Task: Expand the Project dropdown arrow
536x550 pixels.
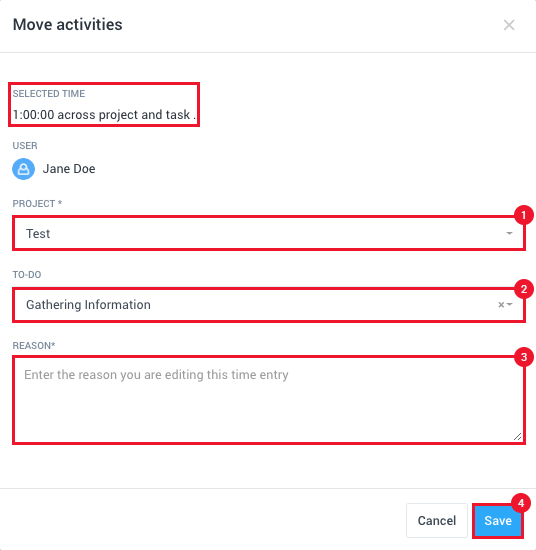Action: tap(509, 233)
